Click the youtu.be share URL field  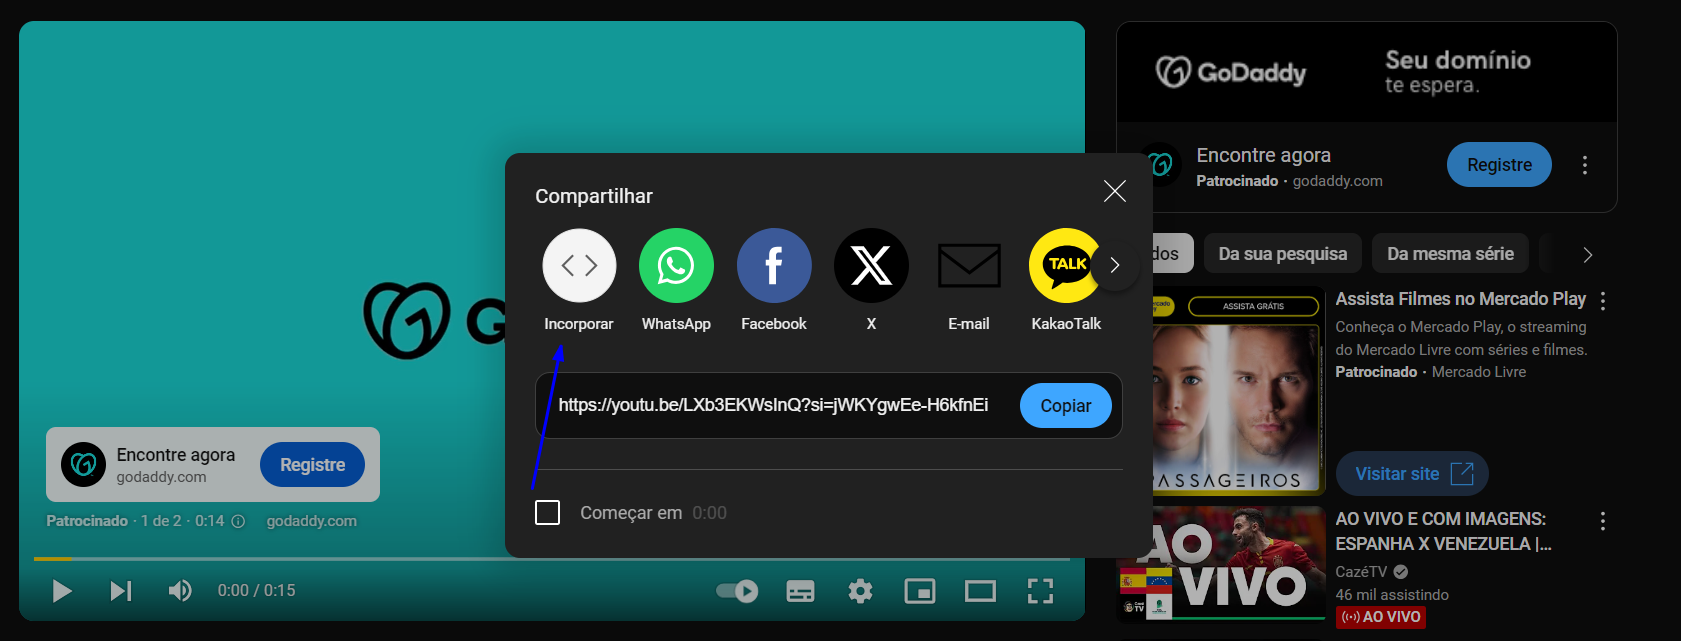point(773,405)
